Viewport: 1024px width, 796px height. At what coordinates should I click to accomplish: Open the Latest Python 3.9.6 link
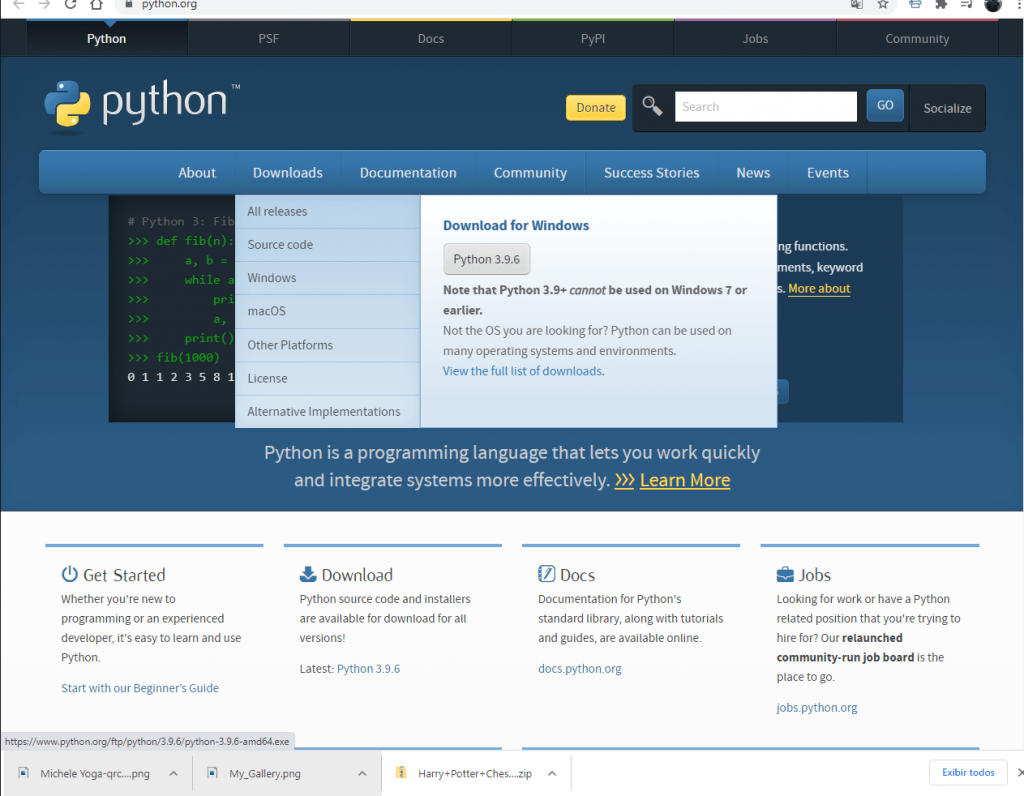click(368, 669)
